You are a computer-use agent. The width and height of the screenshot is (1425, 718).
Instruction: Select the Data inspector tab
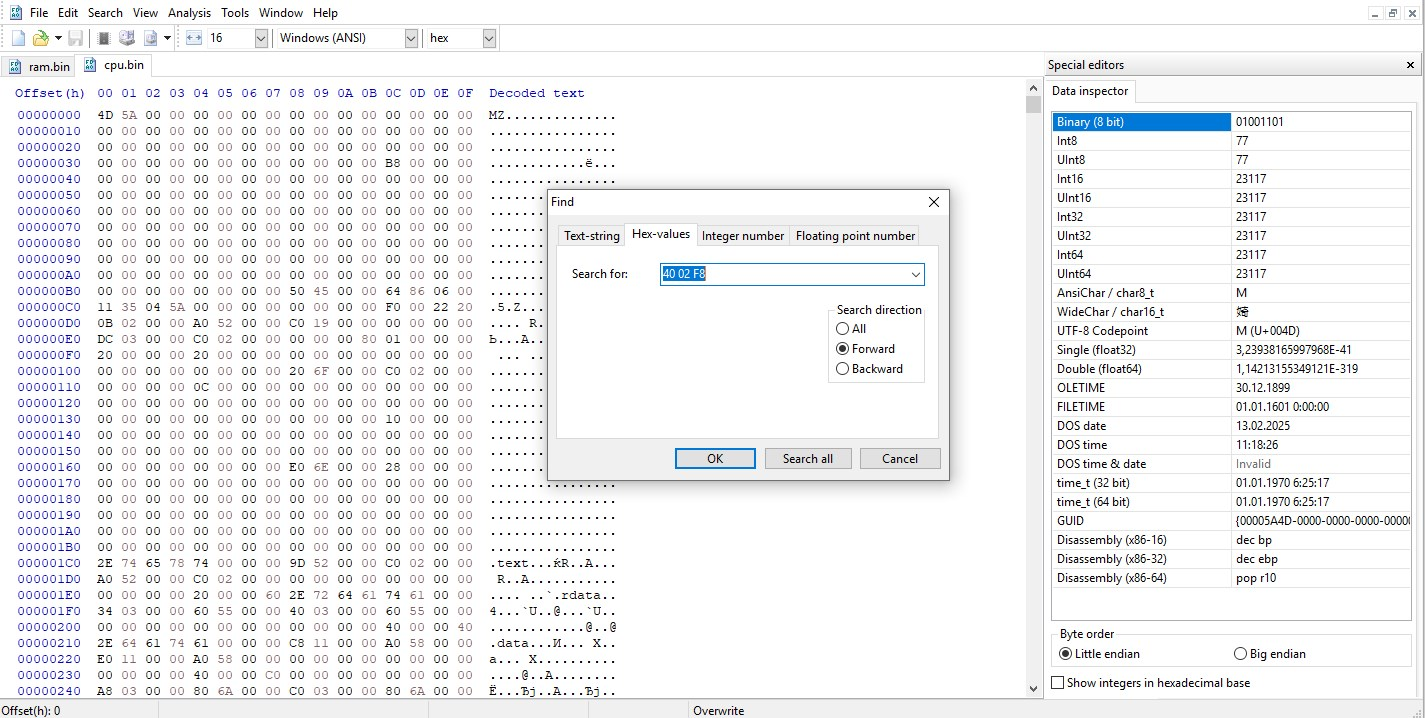1090,91
